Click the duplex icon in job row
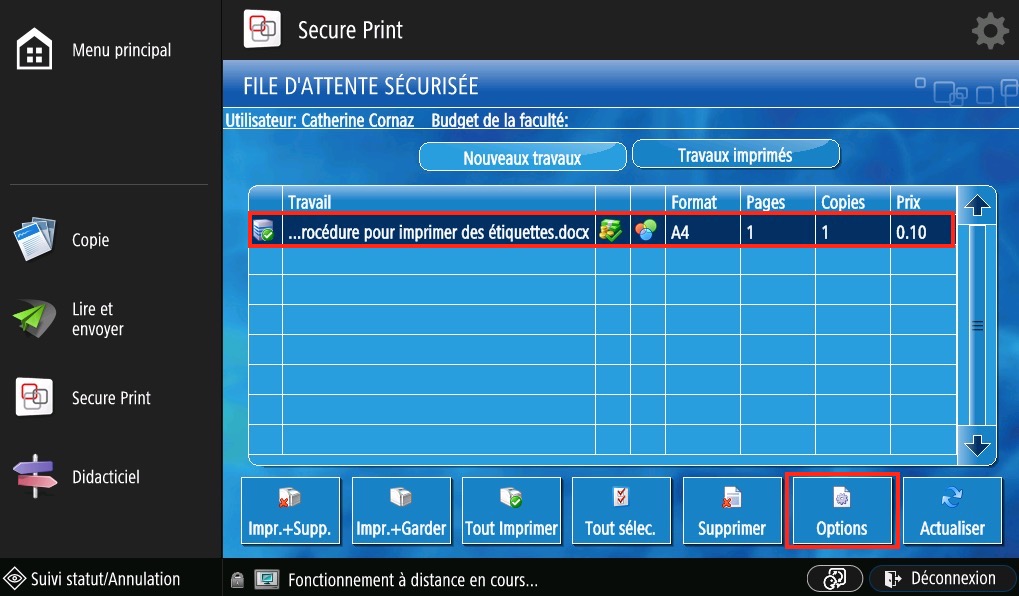Image resolution: width=1019 pixels, height=596 pixels. (x=610, y=232)
